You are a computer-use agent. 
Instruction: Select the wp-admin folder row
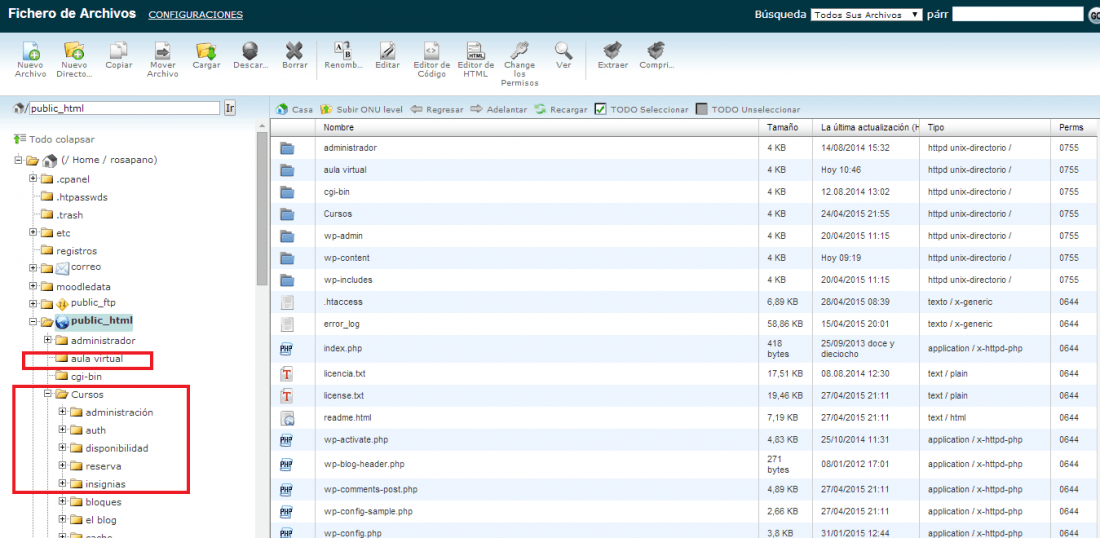pyautogui.click(x=685, y=236)
